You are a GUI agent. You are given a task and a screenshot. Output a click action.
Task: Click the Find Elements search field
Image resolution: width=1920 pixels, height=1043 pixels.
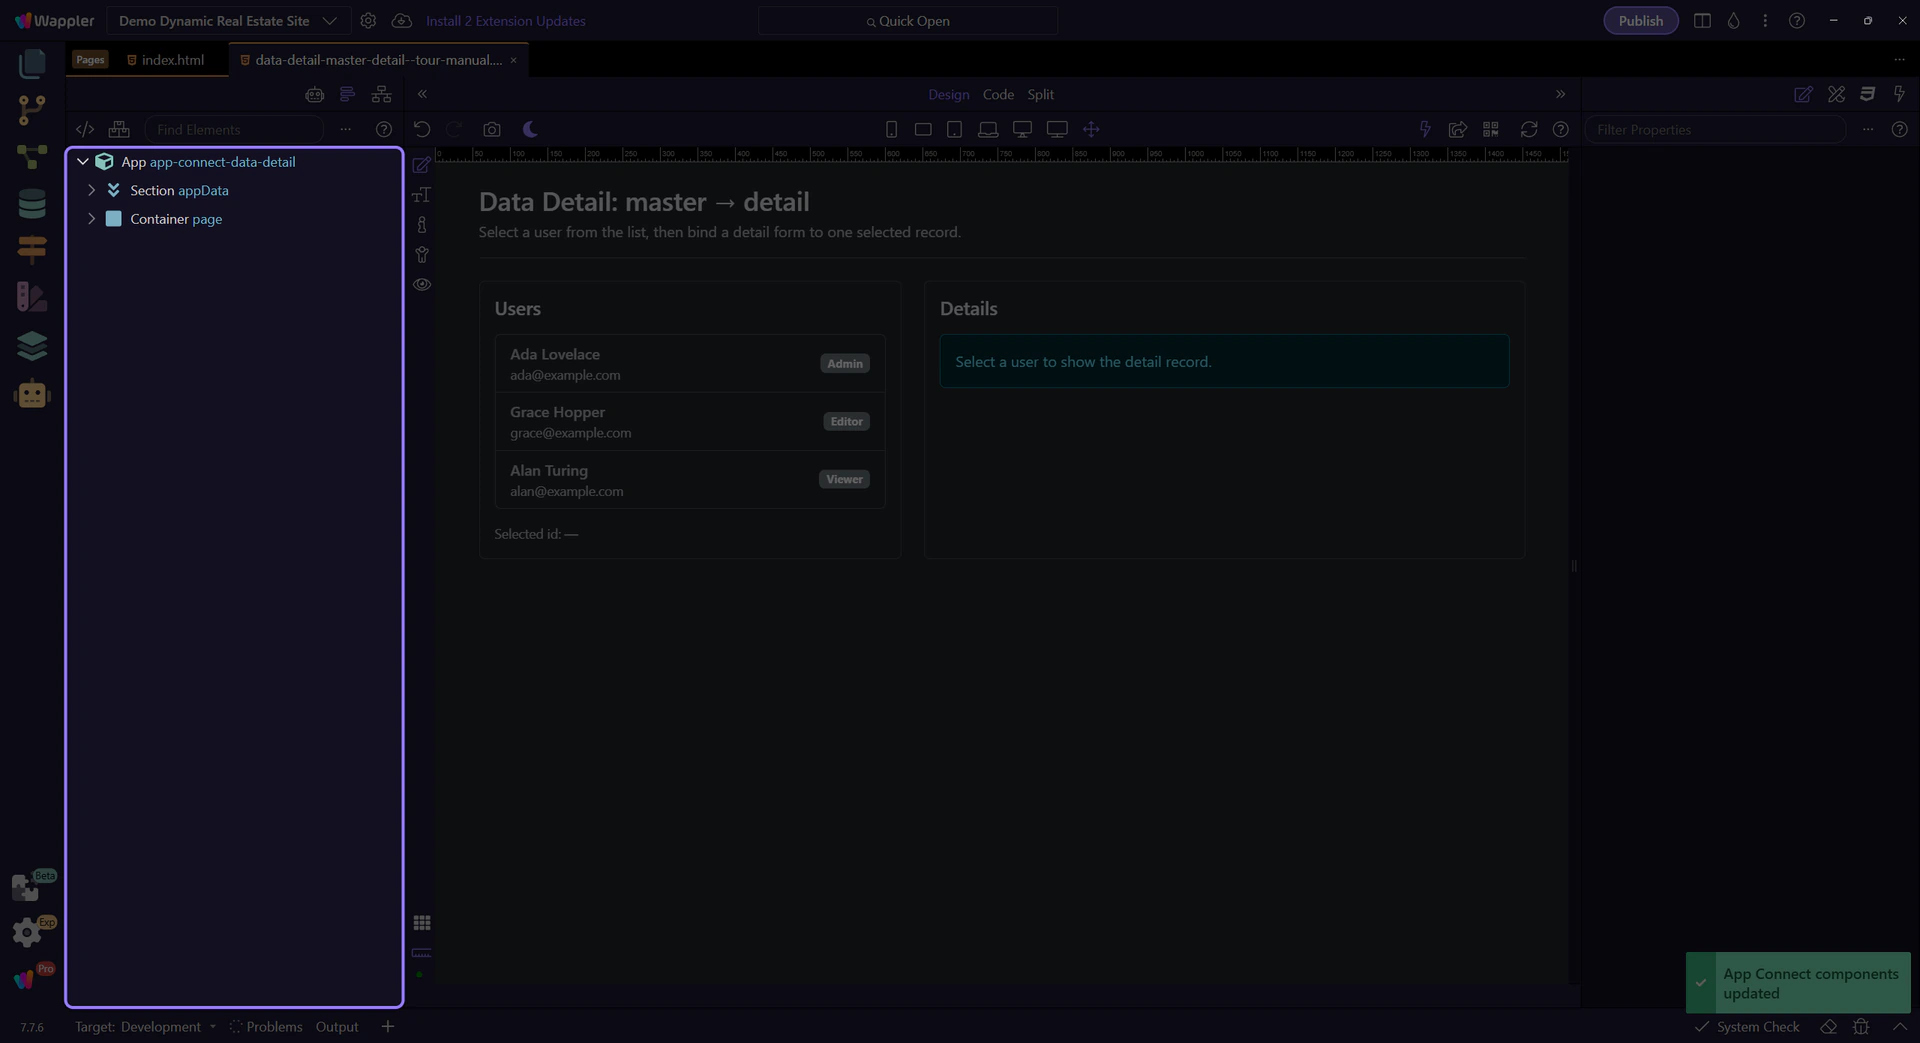pos(235,130)
